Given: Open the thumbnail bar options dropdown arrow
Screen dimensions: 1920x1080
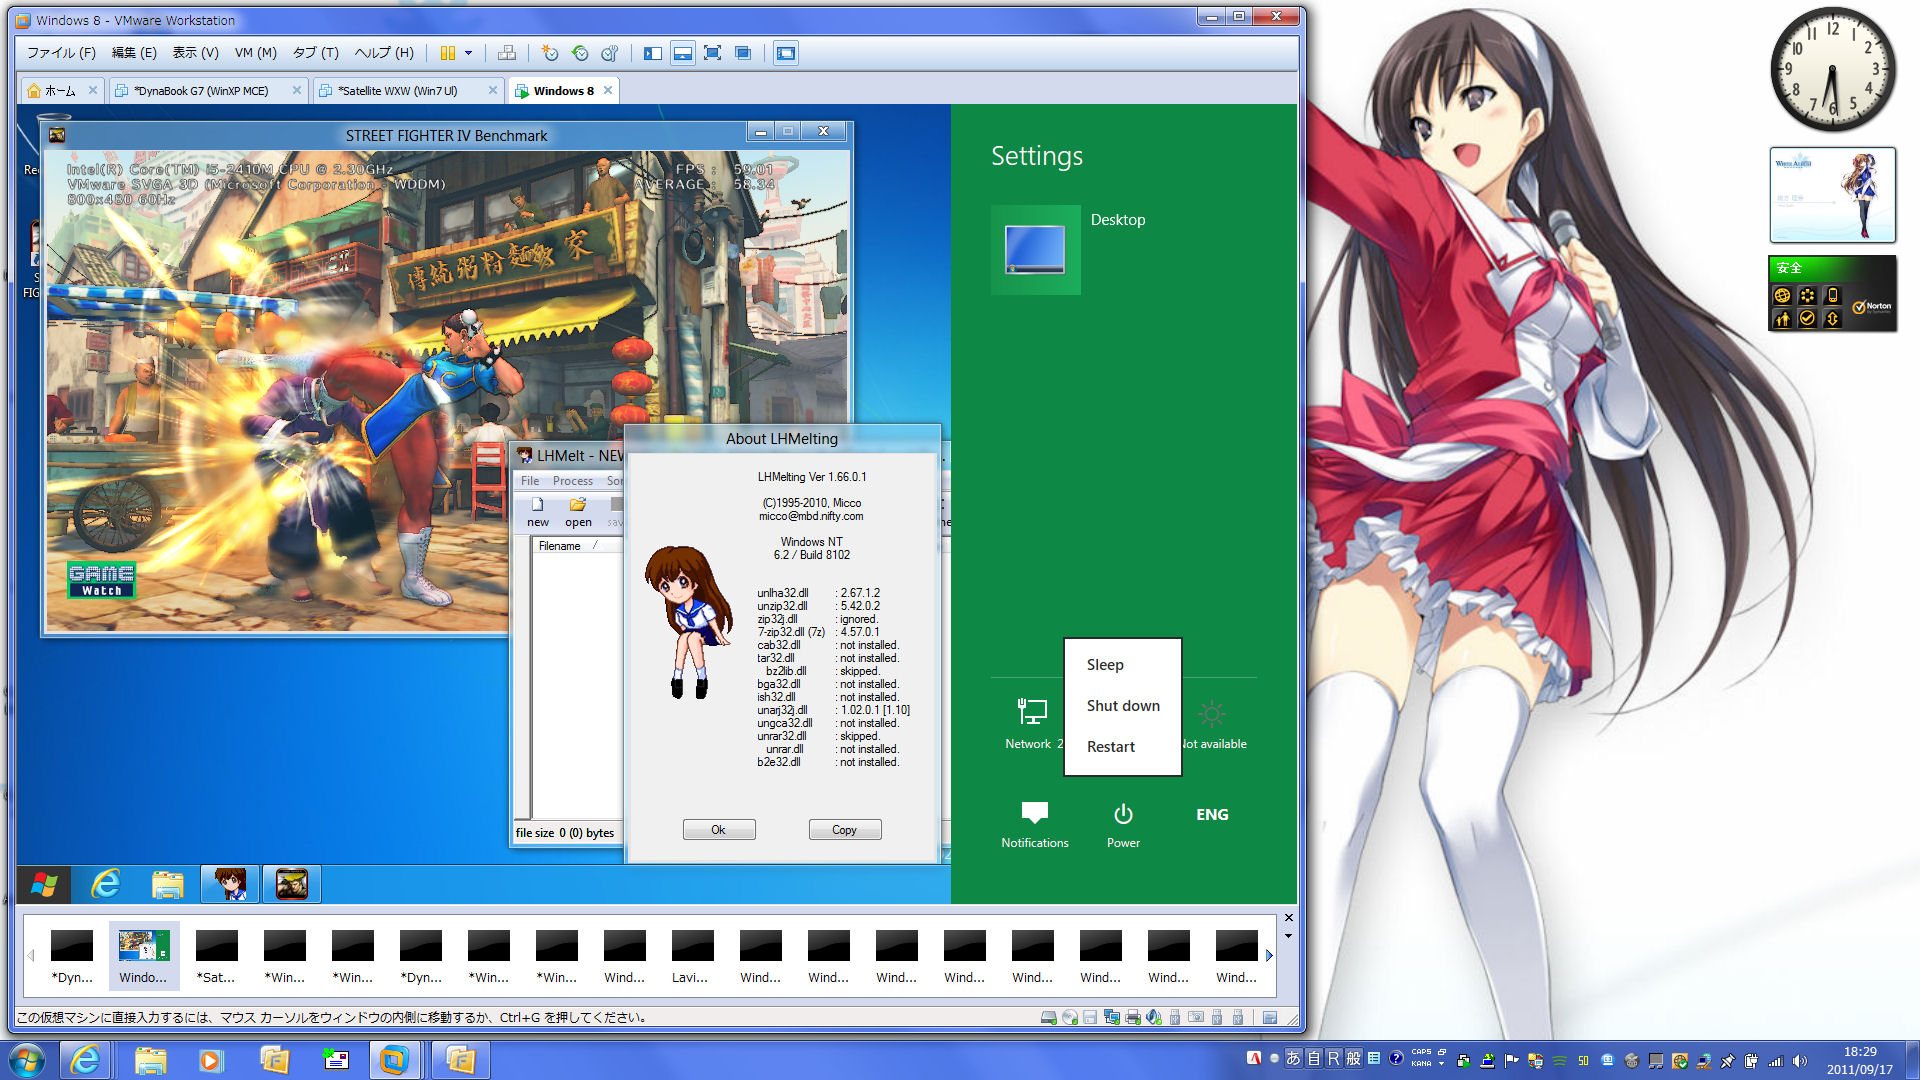Looking at the screenshot, I should point(1288,936).
